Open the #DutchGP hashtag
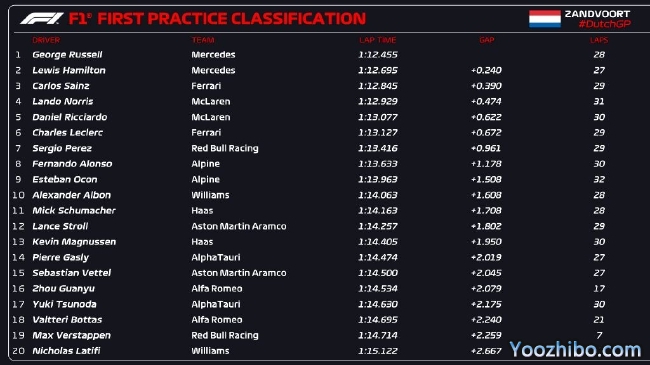This screenshot has width=650, height=365. pos(604,24)
